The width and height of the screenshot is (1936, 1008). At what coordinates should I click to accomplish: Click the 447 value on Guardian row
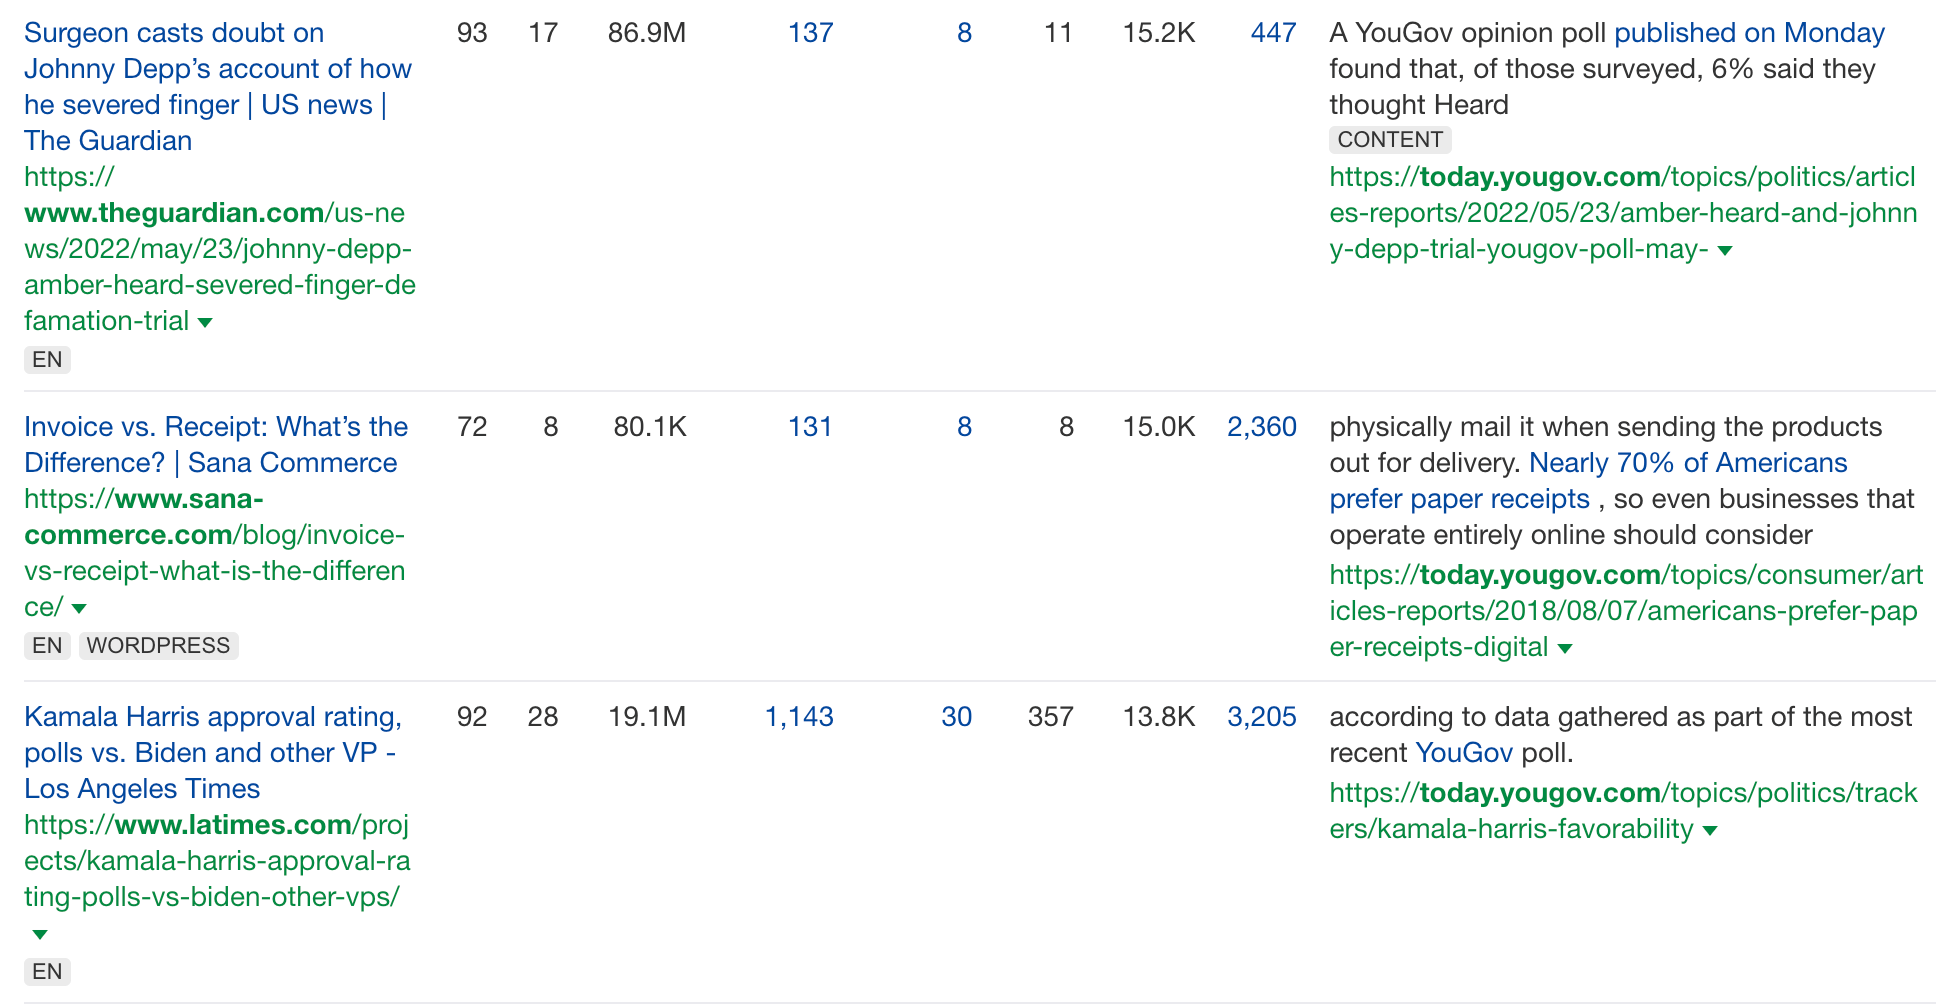point(1272,33)
